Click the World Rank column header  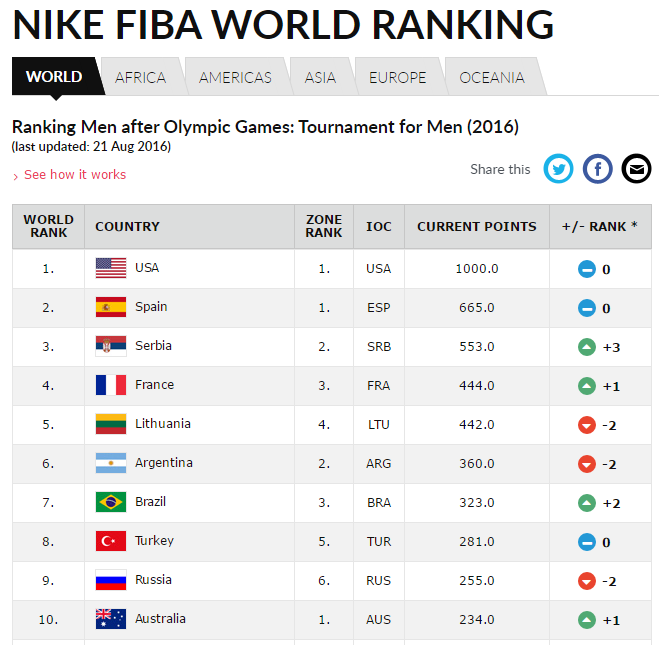[x=48, y=226]
